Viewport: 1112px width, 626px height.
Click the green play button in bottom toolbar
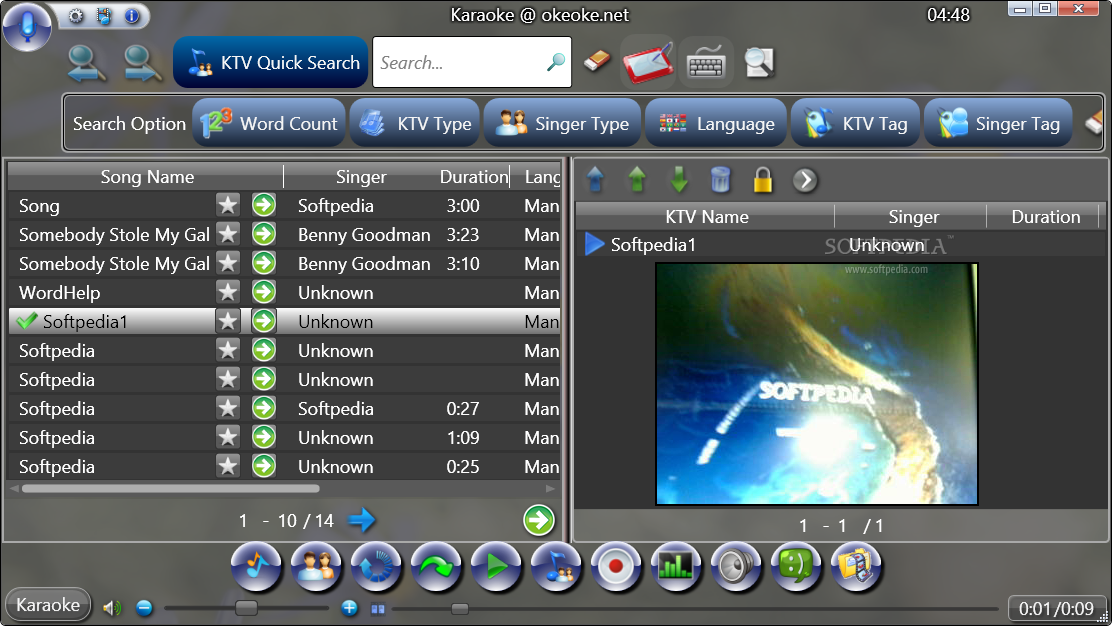(x=496, y=566)
